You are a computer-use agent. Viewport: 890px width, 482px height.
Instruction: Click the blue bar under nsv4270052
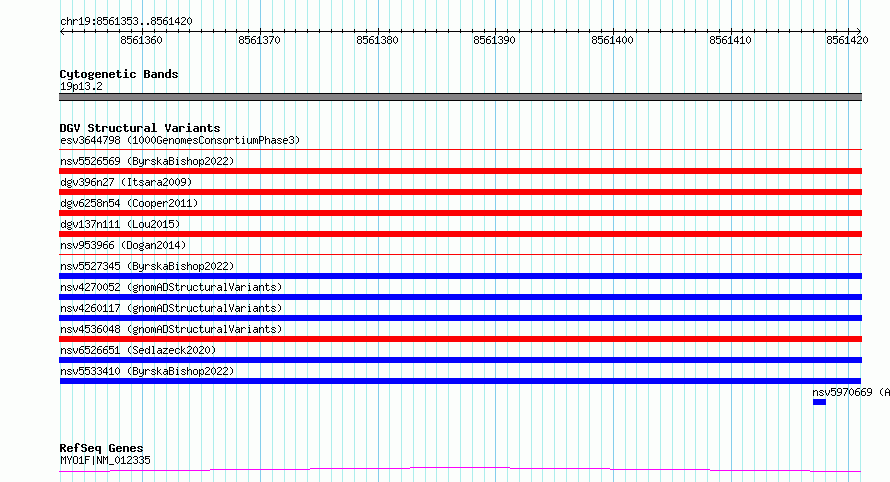(460, 297)
